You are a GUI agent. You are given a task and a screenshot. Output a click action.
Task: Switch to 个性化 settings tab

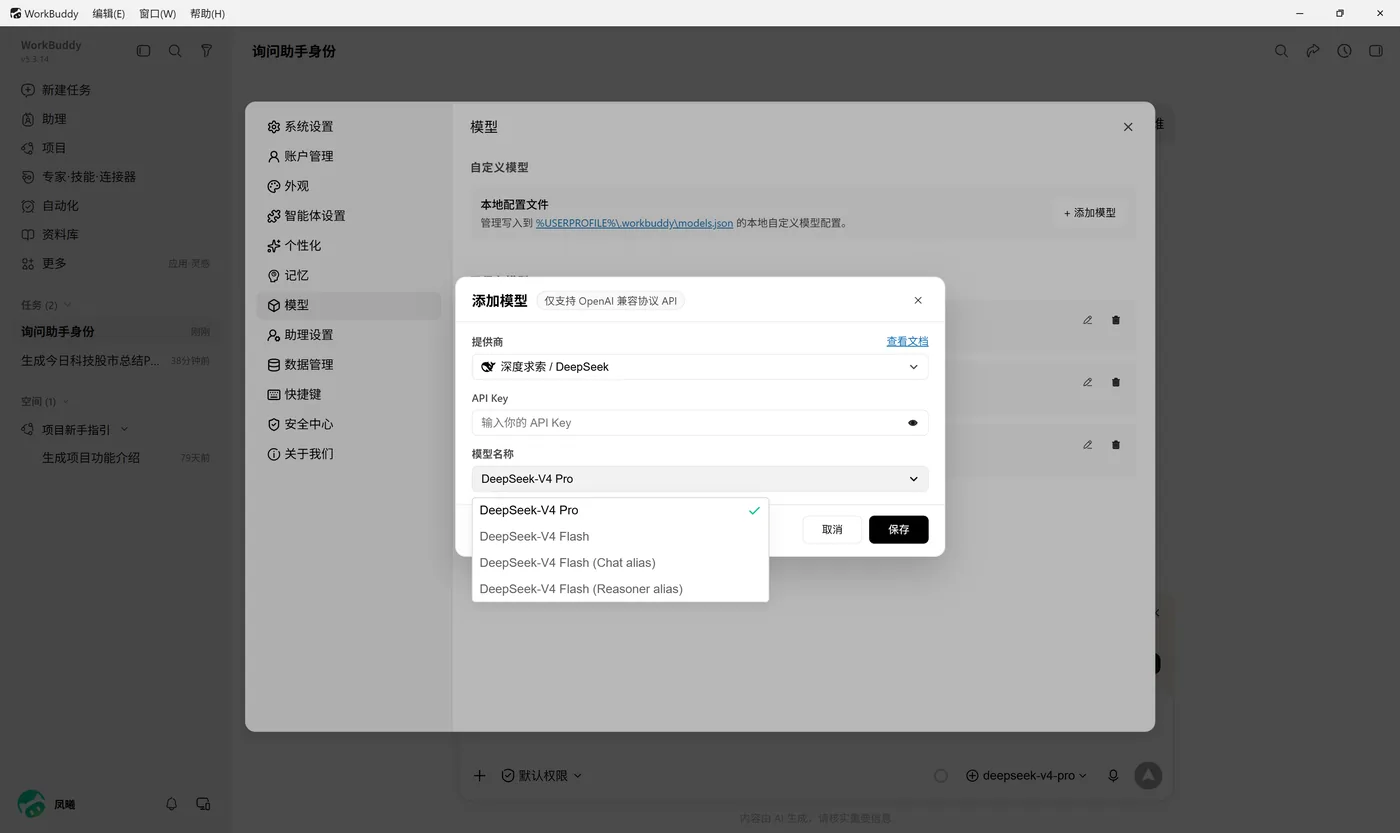coord(349,246)
